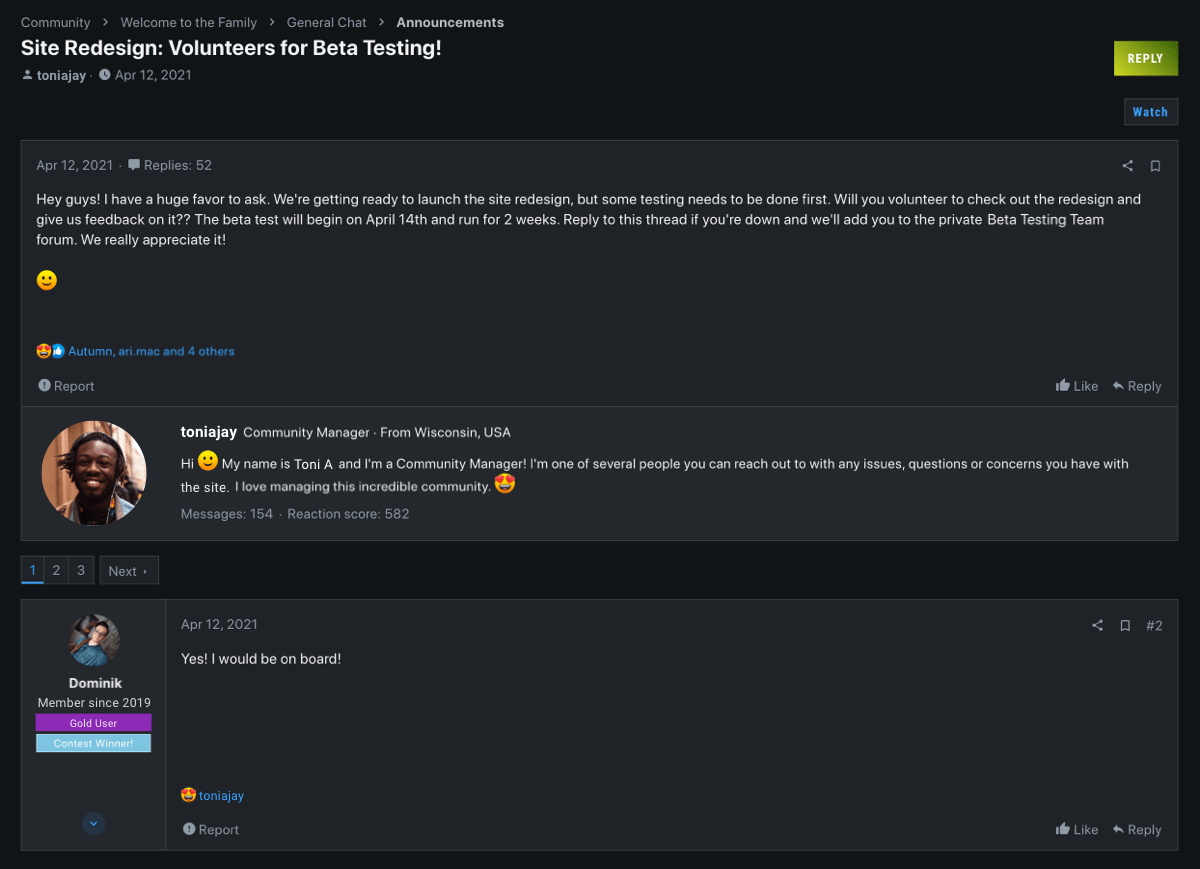Like Dominik's reply
The image size is (1200, 869).
pos(1077,829)
